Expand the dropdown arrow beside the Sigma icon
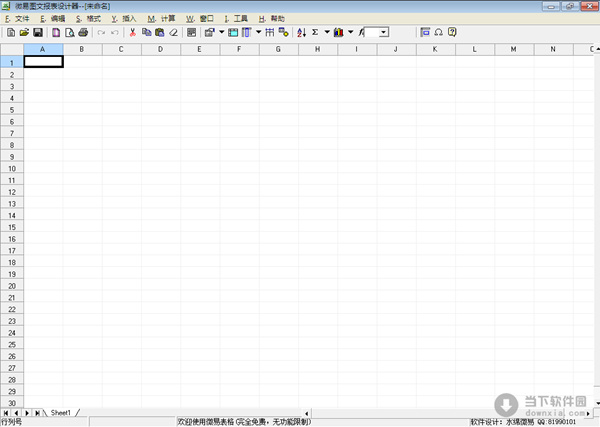Screen dimensions: 600x427 [x=326, y=32]
